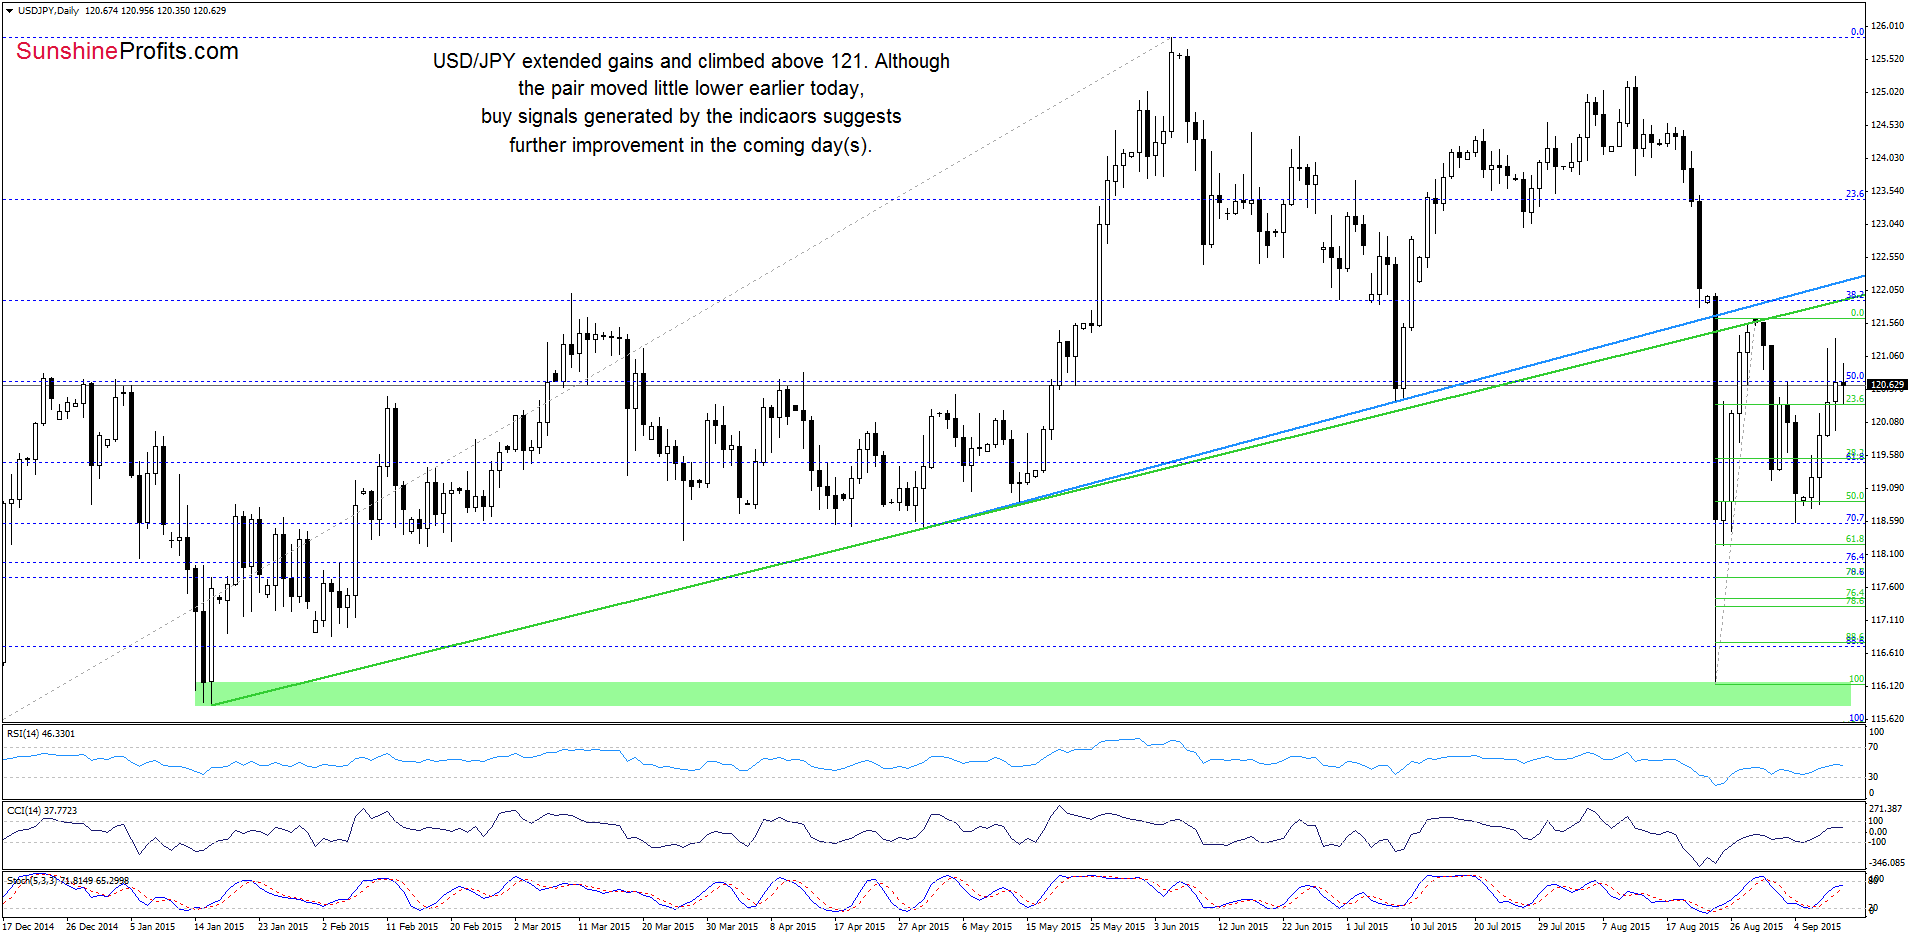Click the 26 Aug 2015 date label
Image resolution: width=1908 pixels, height=935 pixels.
click(x=1756, y=927)
